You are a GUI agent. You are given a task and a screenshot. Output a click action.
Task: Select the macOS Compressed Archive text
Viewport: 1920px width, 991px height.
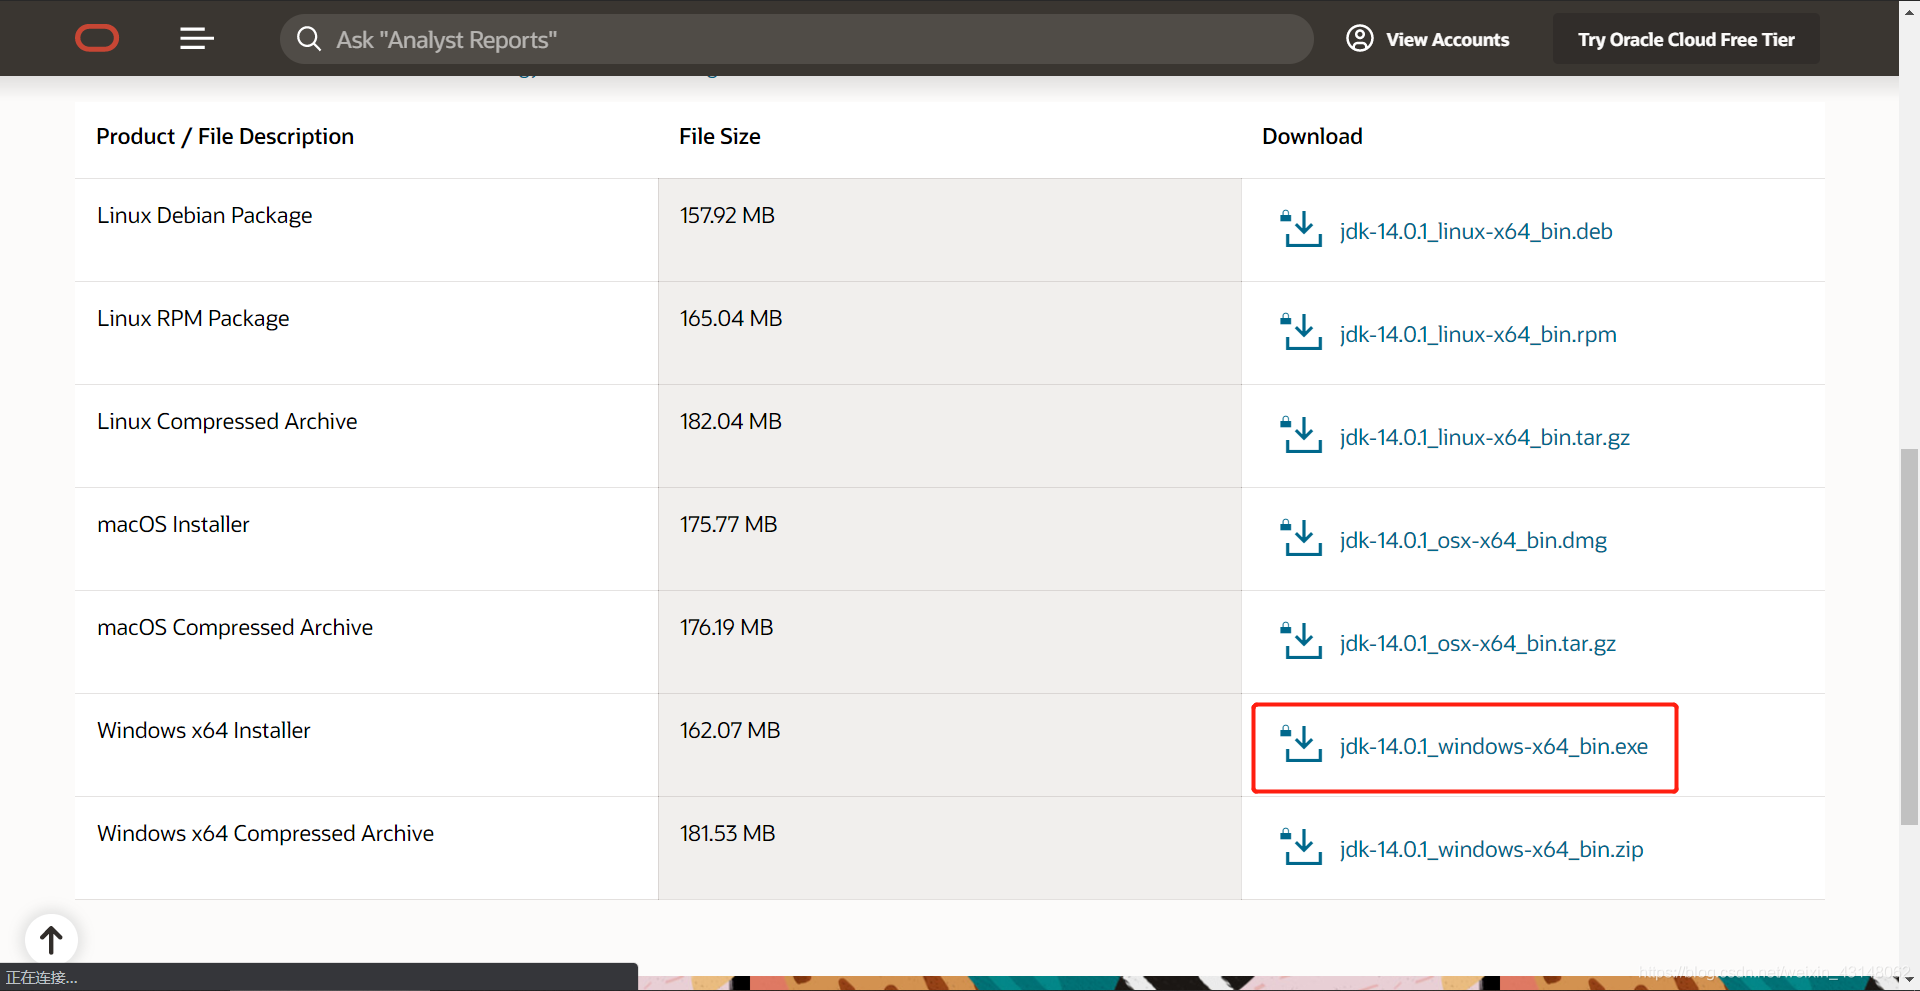[x=235, y=628]
